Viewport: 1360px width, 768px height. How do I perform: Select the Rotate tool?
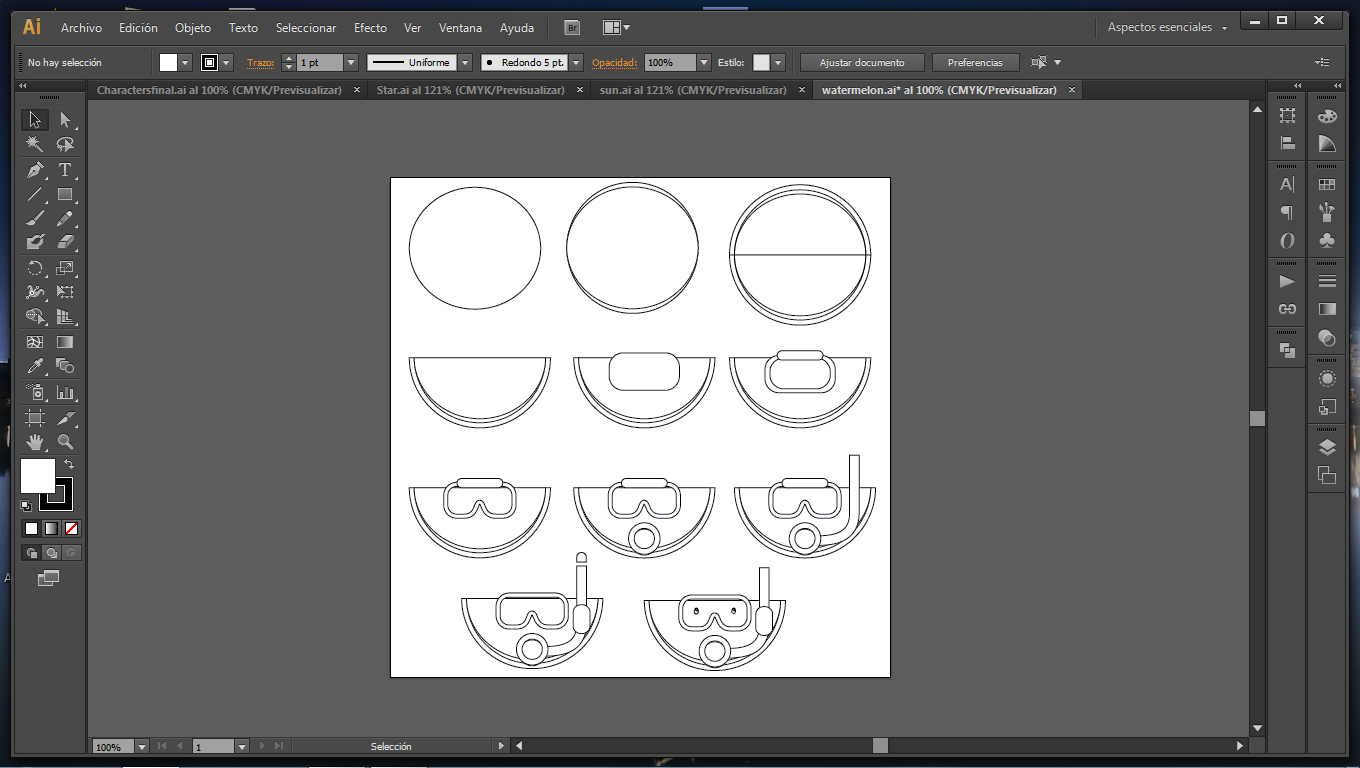click(35, 268)
